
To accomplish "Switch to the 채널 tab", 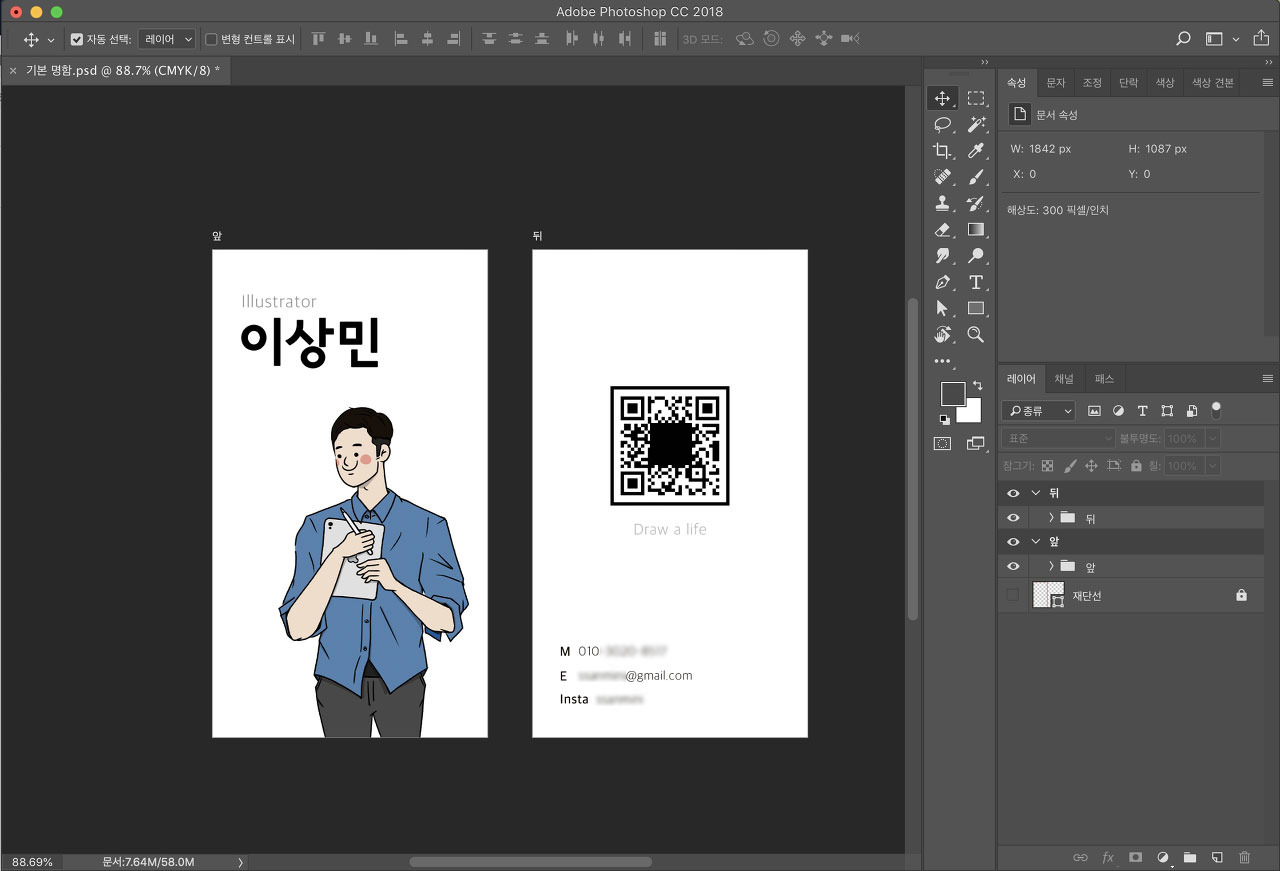I will click(x=1064, y=379).
